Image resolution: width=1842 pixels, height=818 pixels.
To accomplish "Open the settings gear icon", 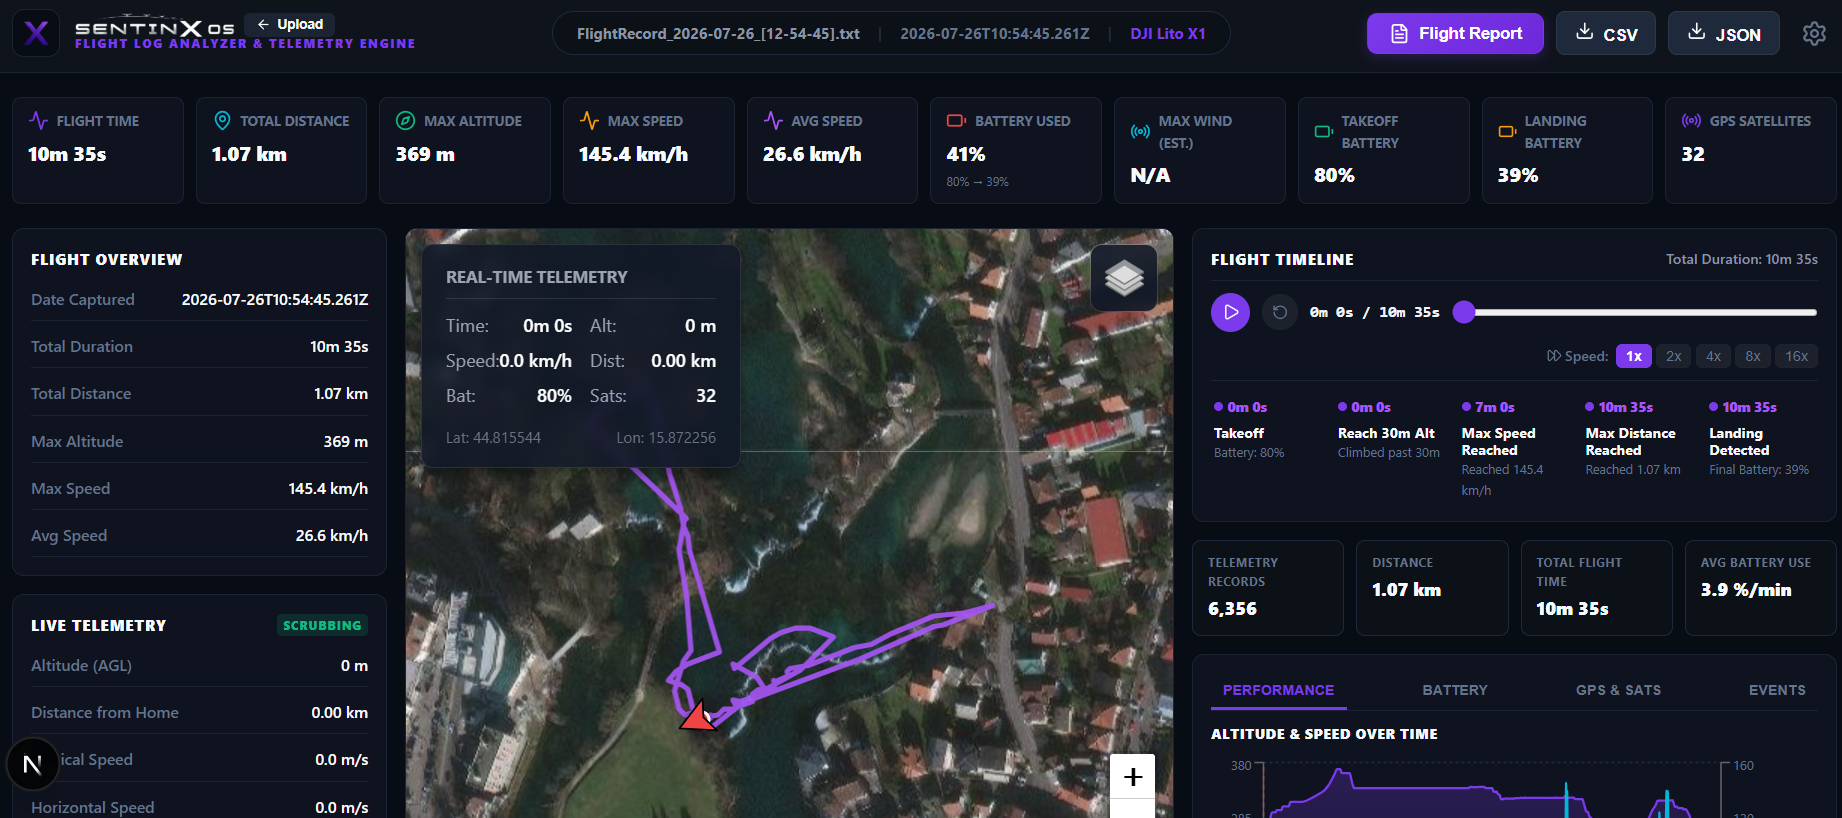I will [x=1814, y=34].
